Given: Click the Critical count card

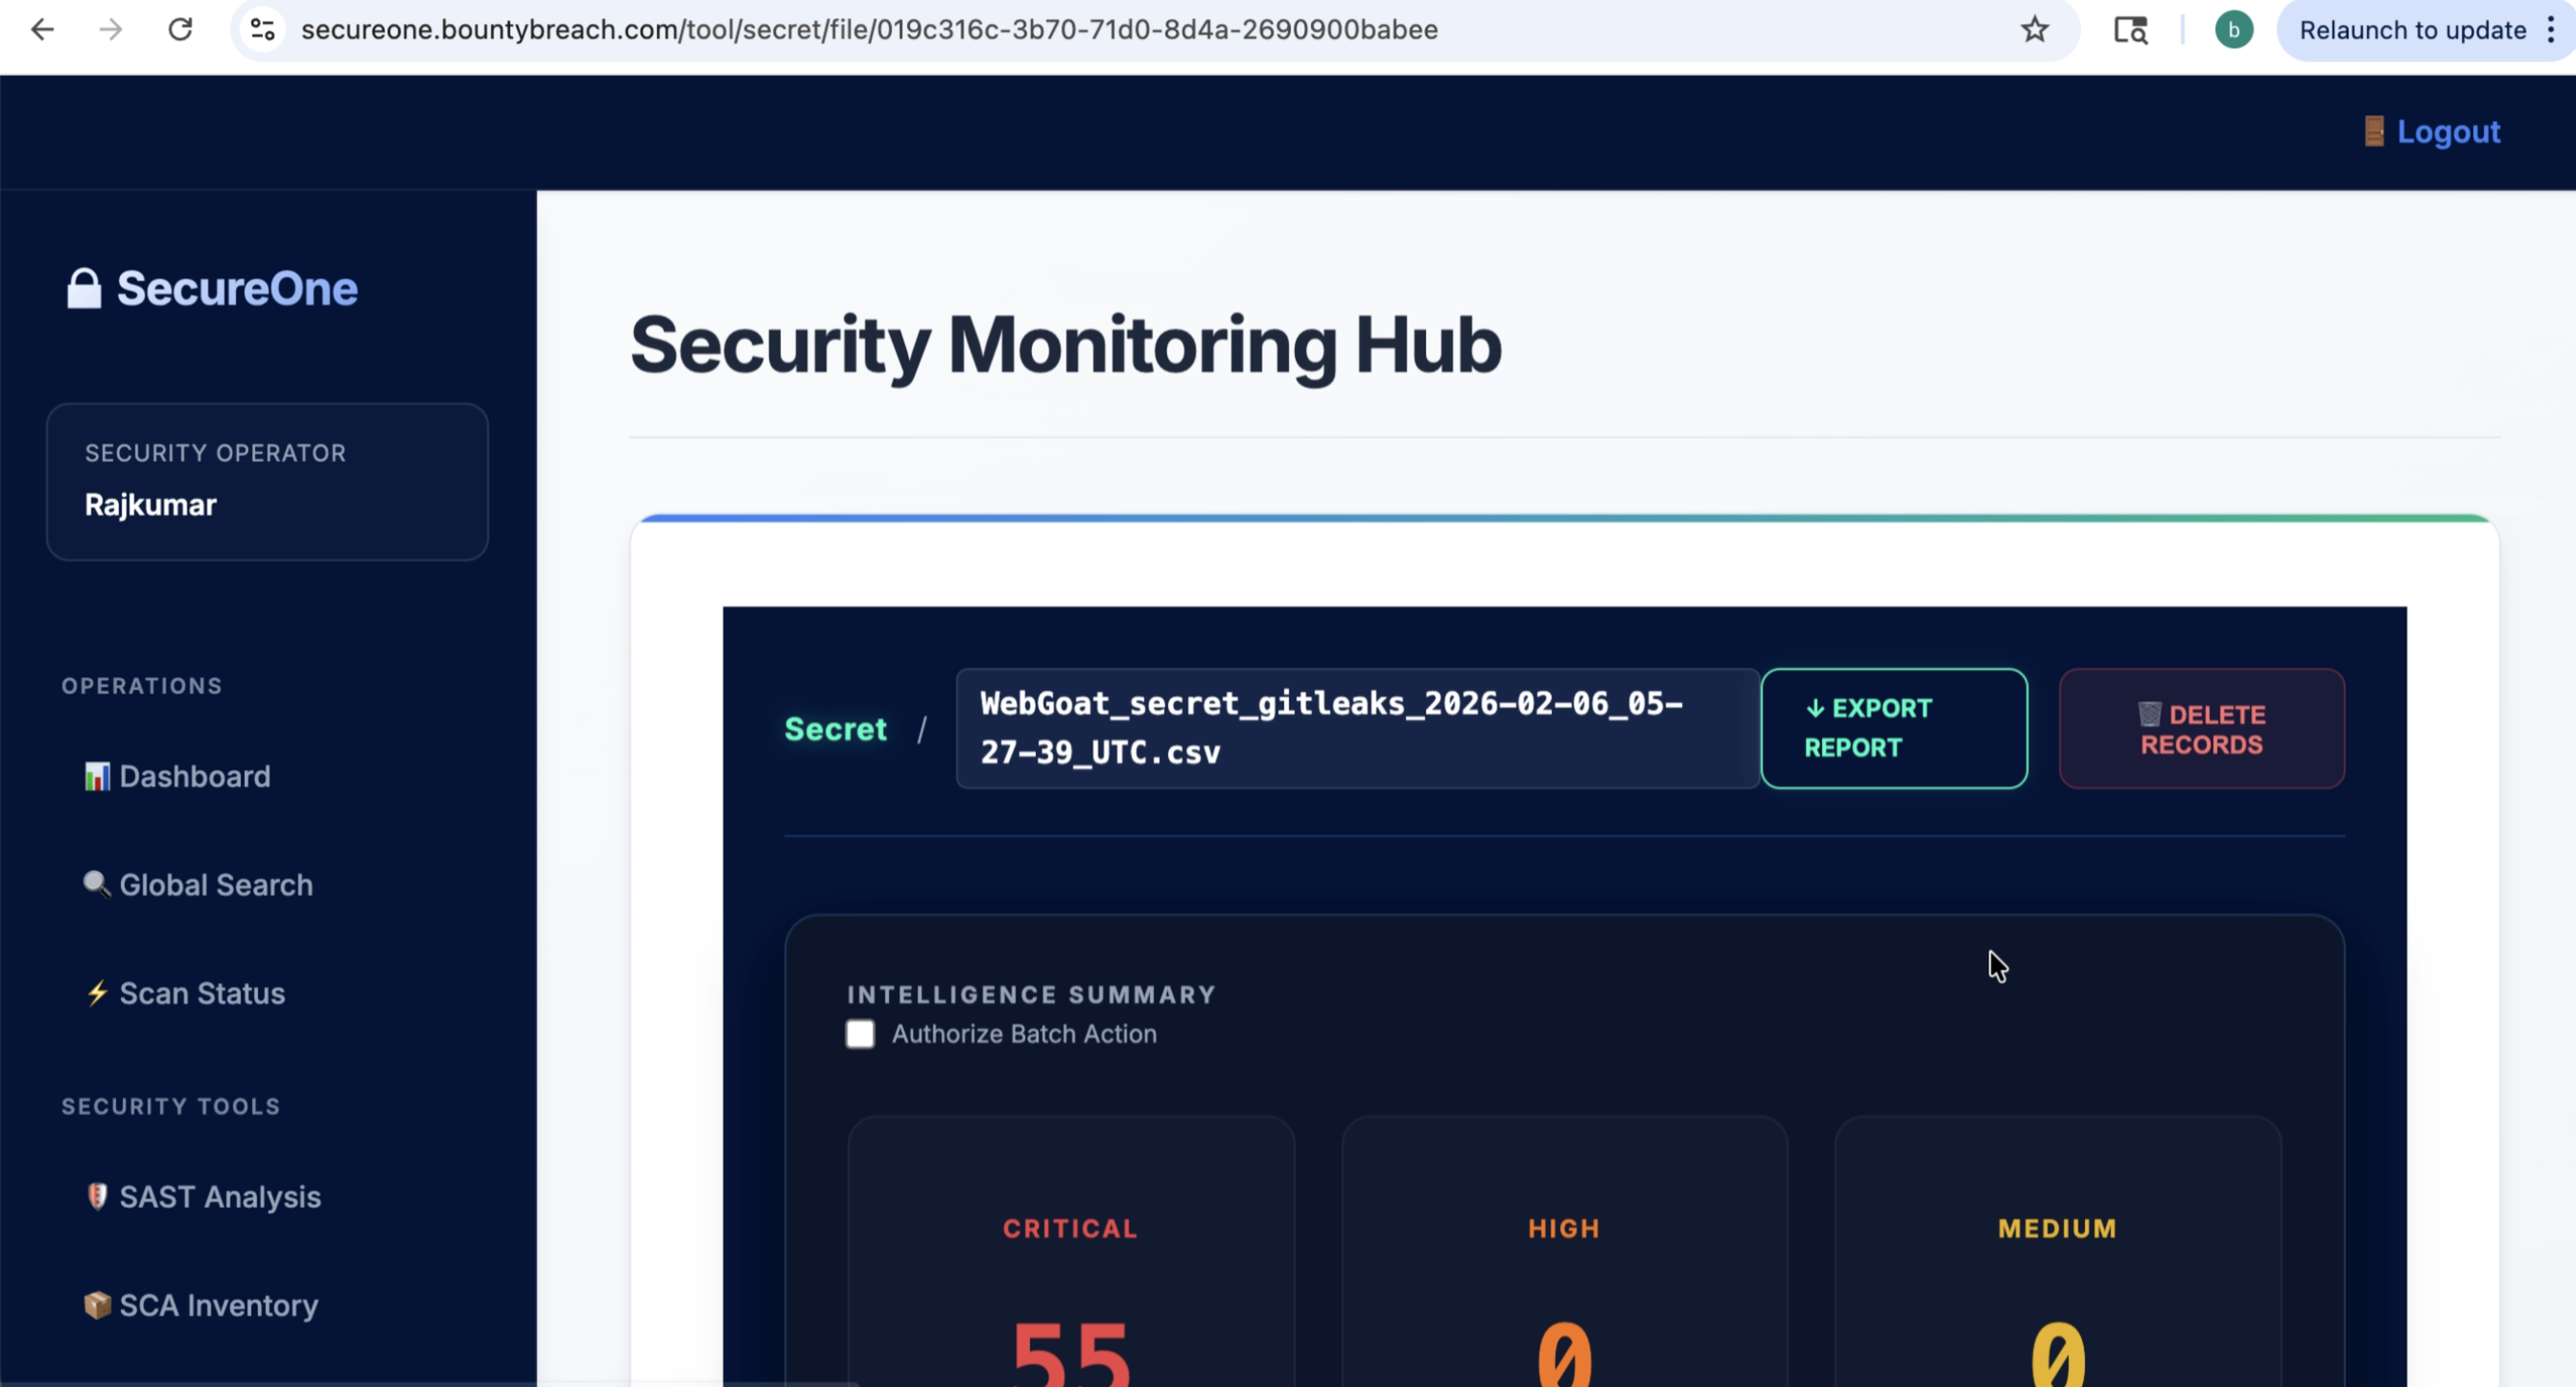Looking at the screenshot, I should pyautogui.click(x=1071, y=1252).
